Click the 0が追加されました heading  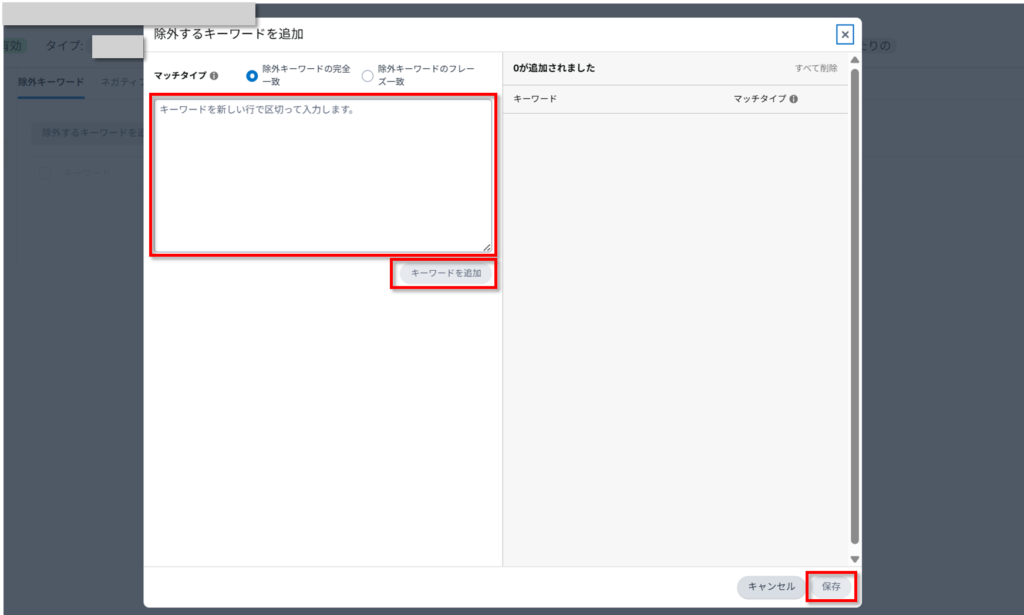554,69
